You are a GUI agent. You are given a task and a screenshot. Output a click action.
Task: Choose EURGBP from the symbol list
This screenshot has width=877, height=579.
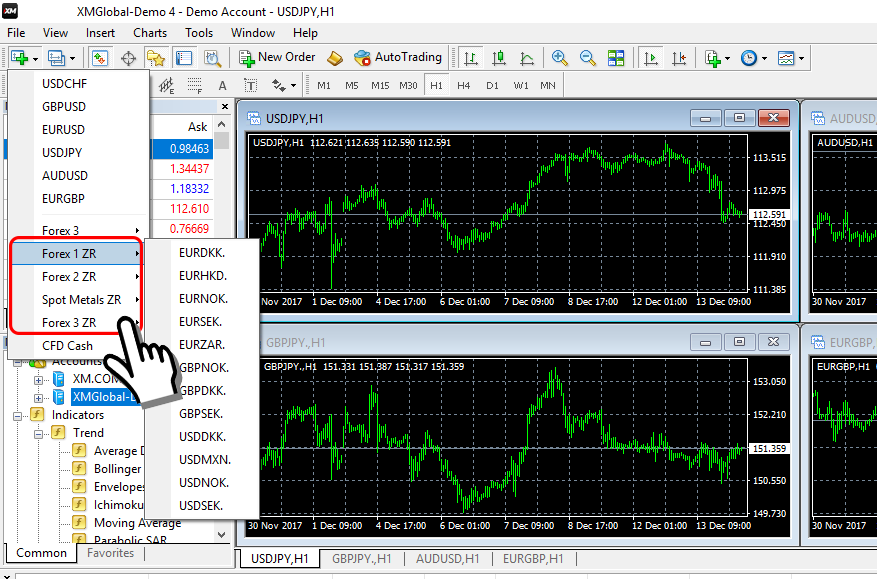(79, 199)
